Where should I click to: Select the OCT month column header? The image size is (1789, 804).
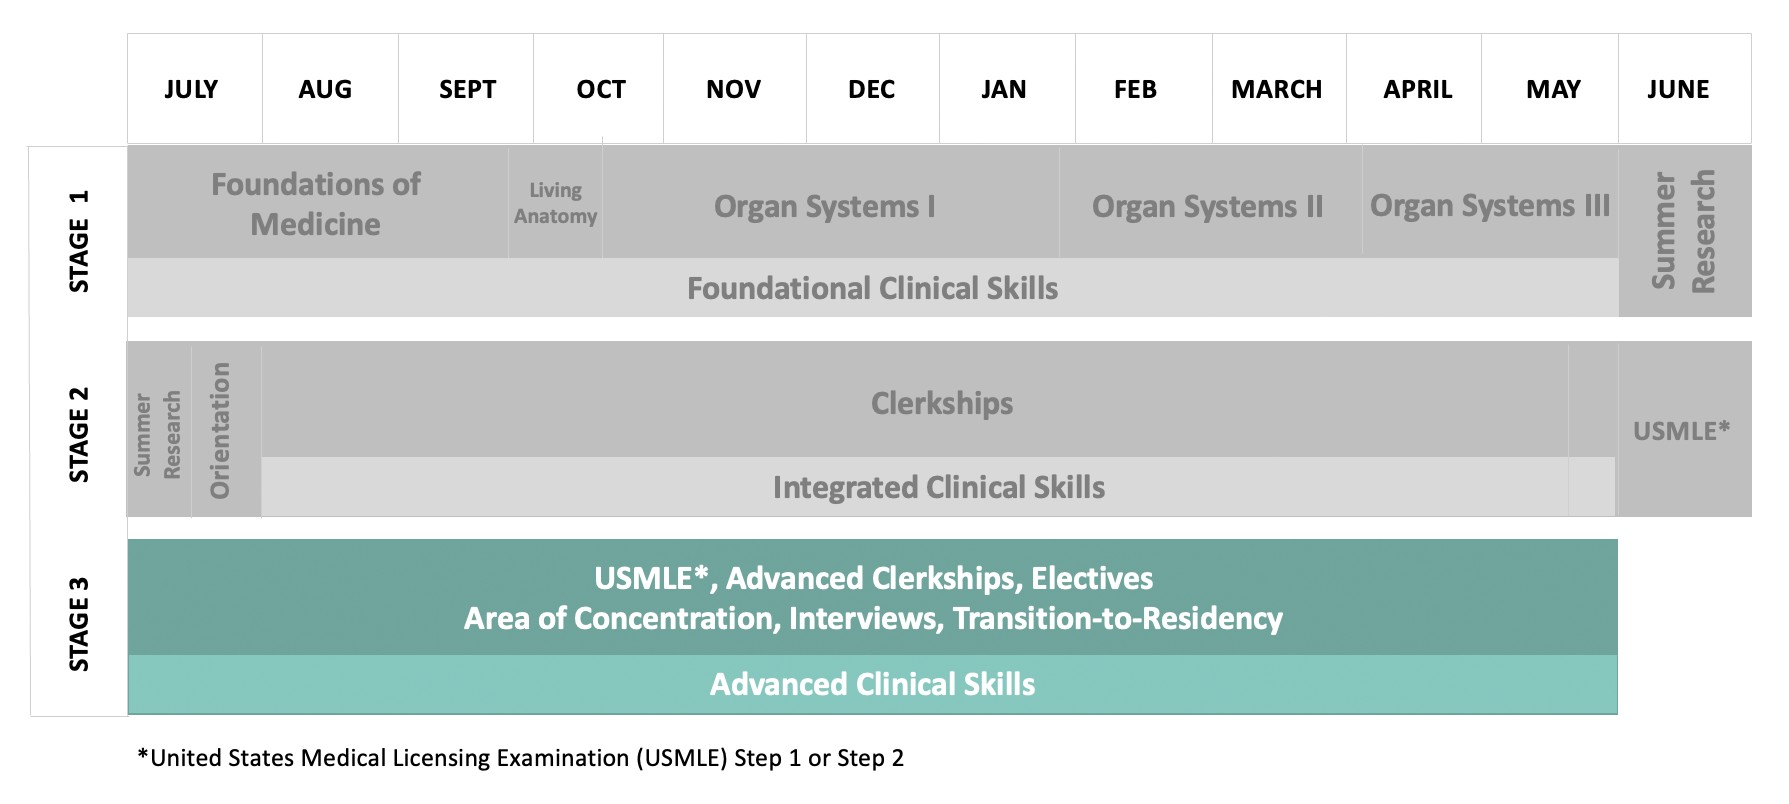pyautogui.click(x=600, y=89)
